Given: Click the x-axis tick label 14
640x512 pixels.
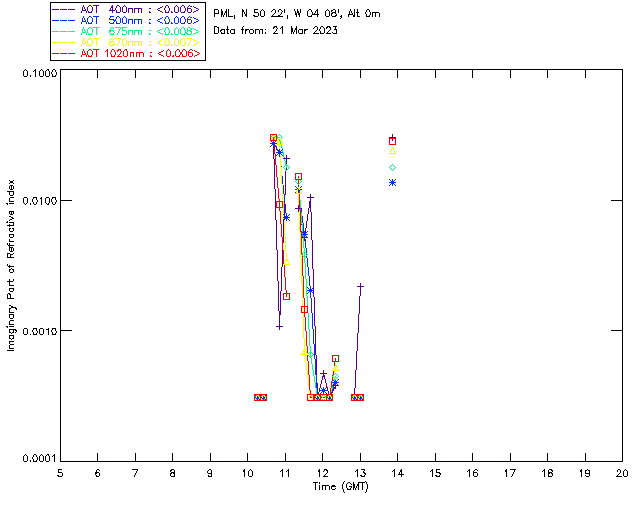Looking at the screenshot, I should click(398, 473).
